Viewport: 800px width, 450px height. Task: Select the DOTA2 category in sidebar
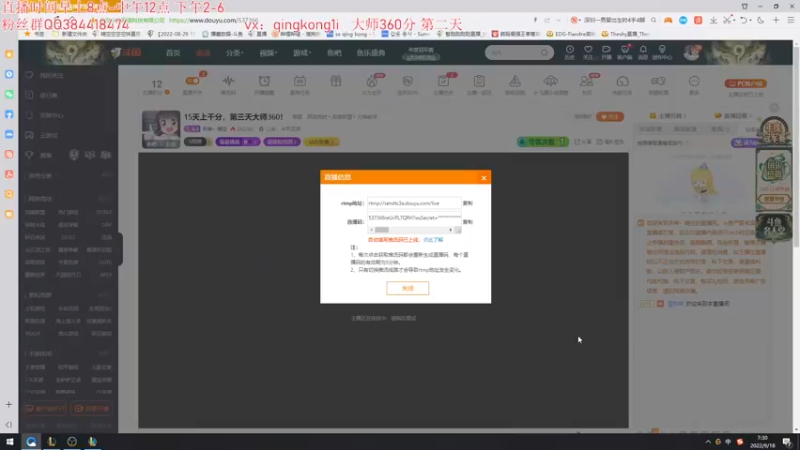[104, 212]
